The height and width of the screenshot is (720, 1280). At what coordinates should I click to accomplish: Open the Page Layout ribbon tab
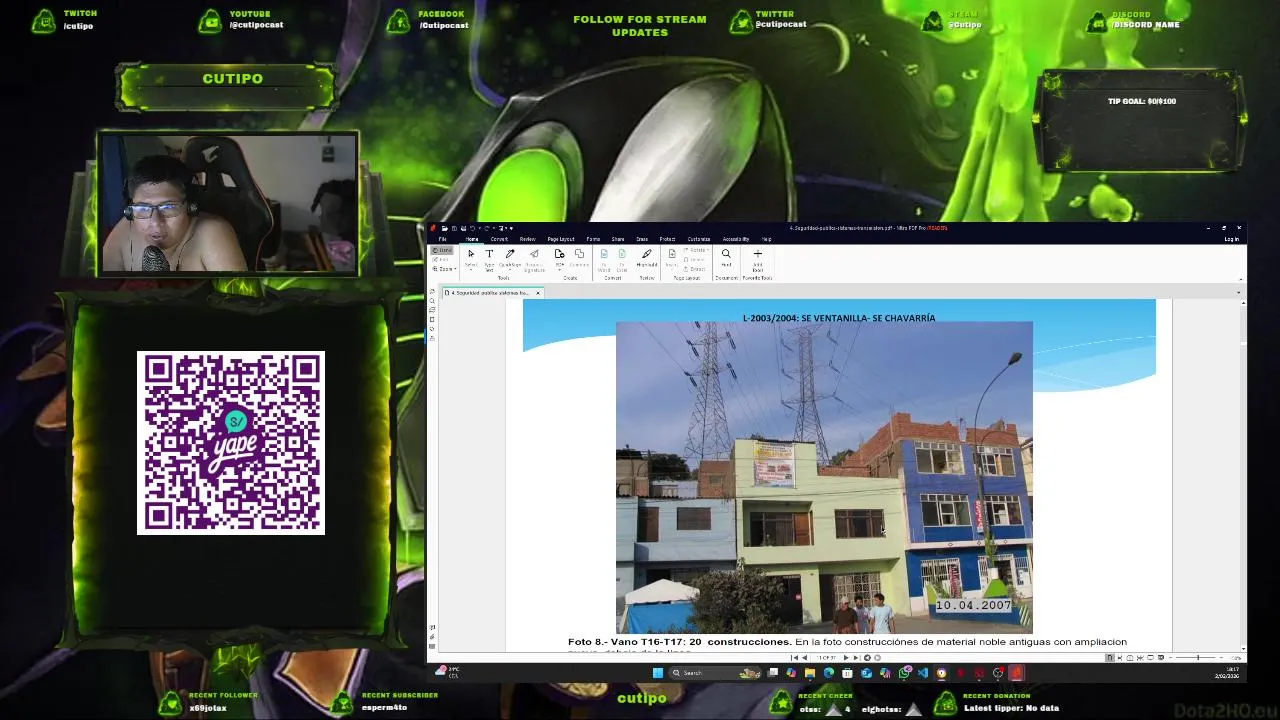(x=561, y=239)
